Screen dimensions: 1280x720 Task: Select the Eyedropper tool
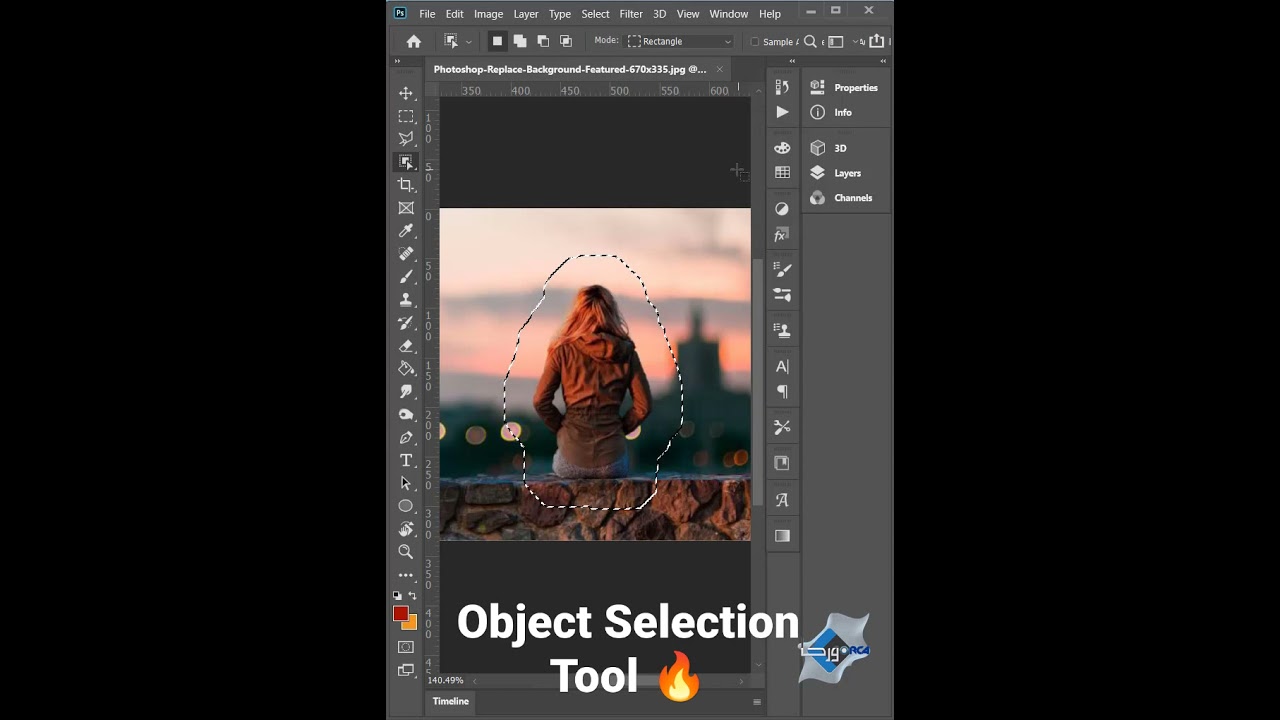tap(406, 231)
